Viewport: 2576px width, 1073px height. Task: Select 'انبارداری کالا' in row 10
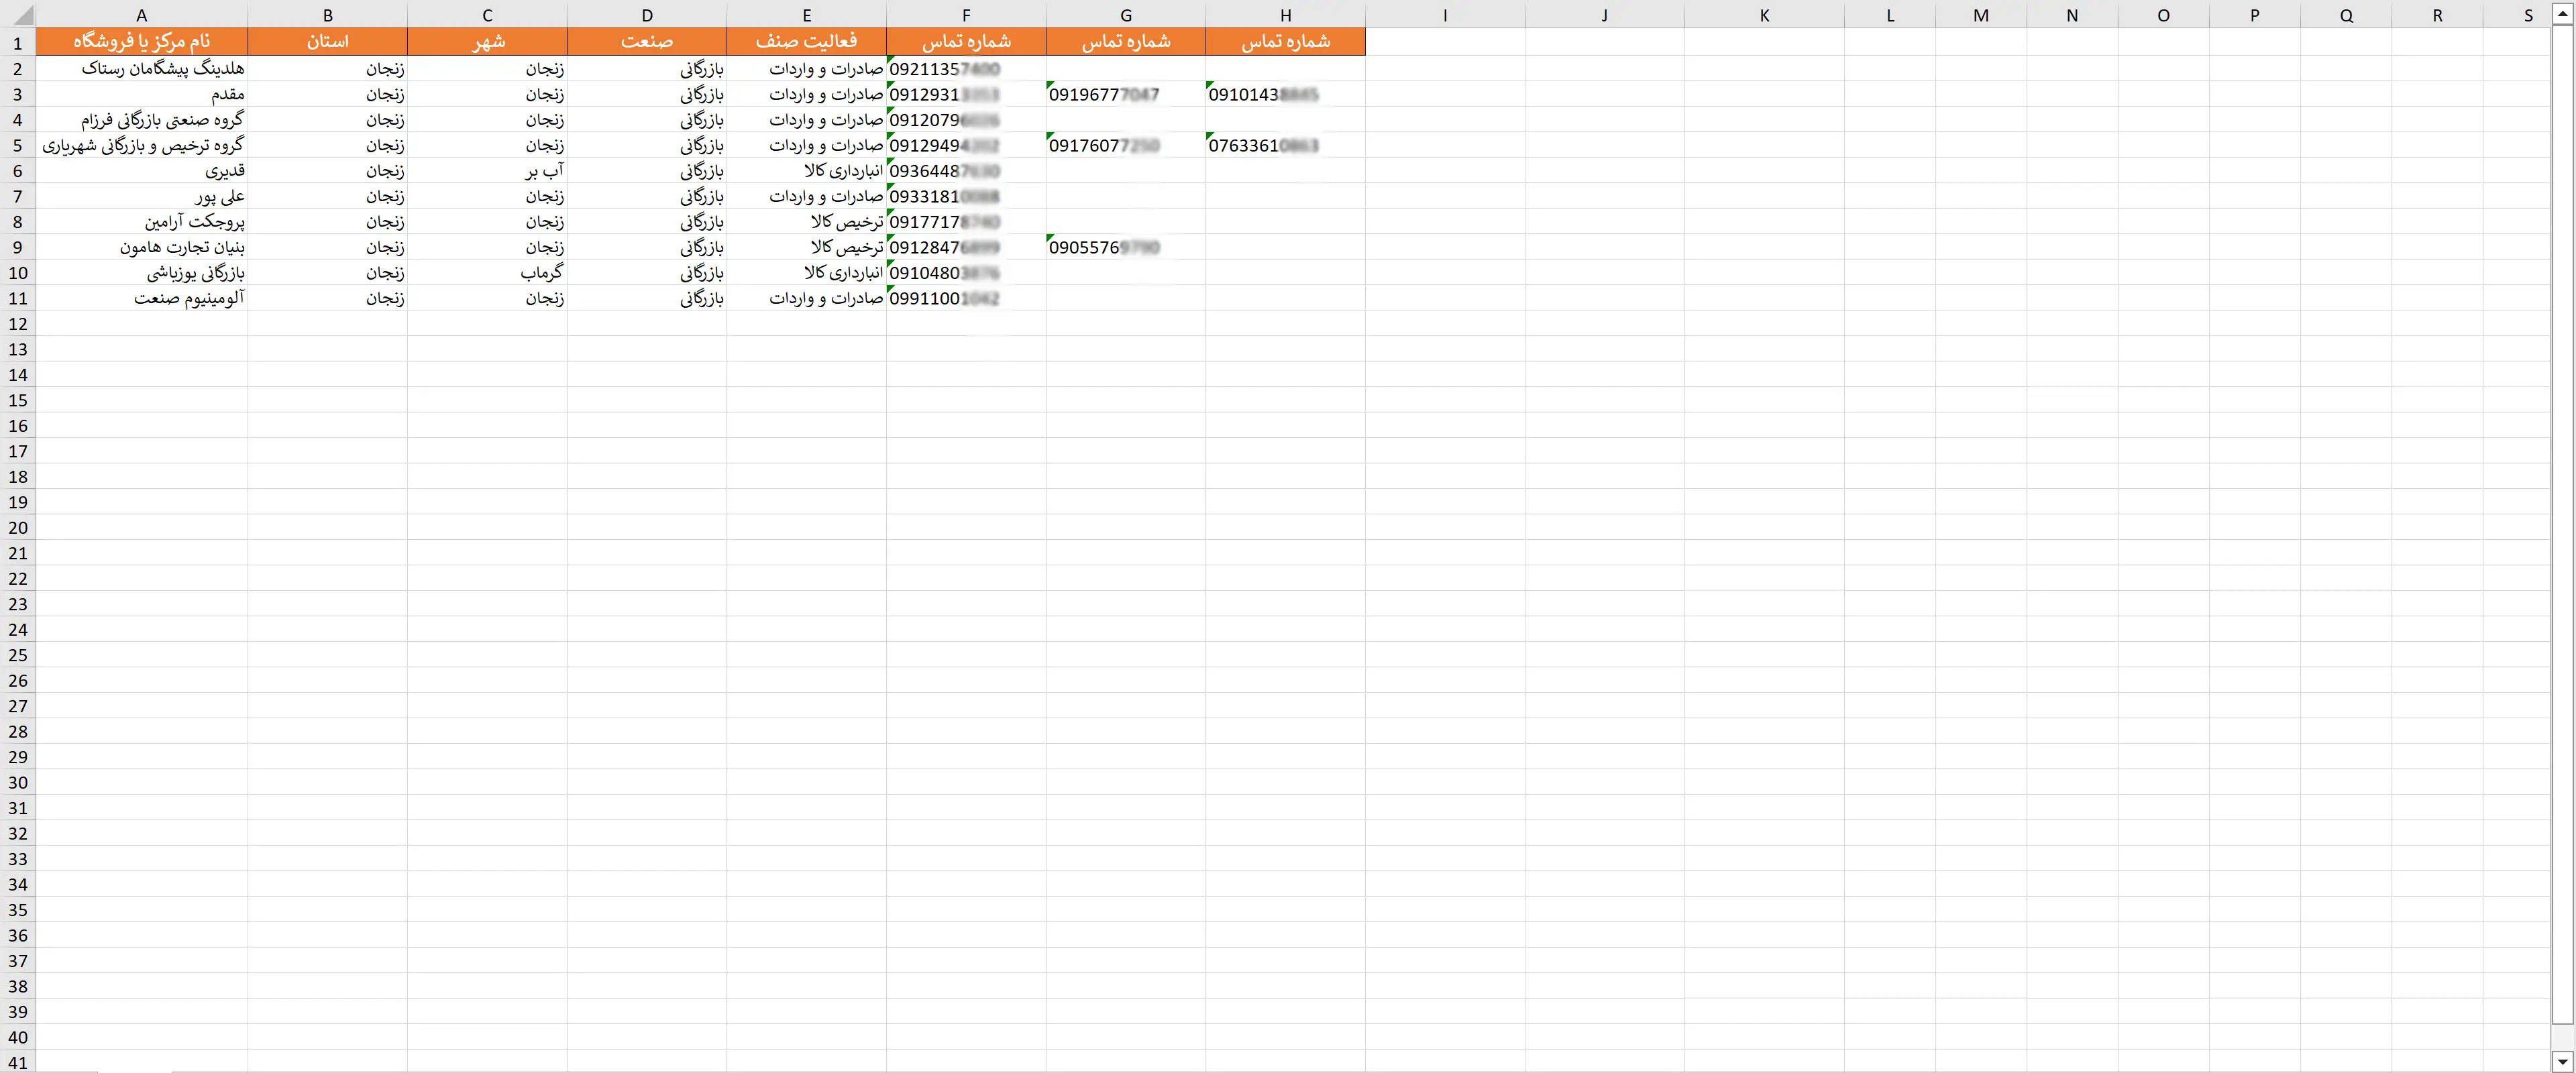806,272
